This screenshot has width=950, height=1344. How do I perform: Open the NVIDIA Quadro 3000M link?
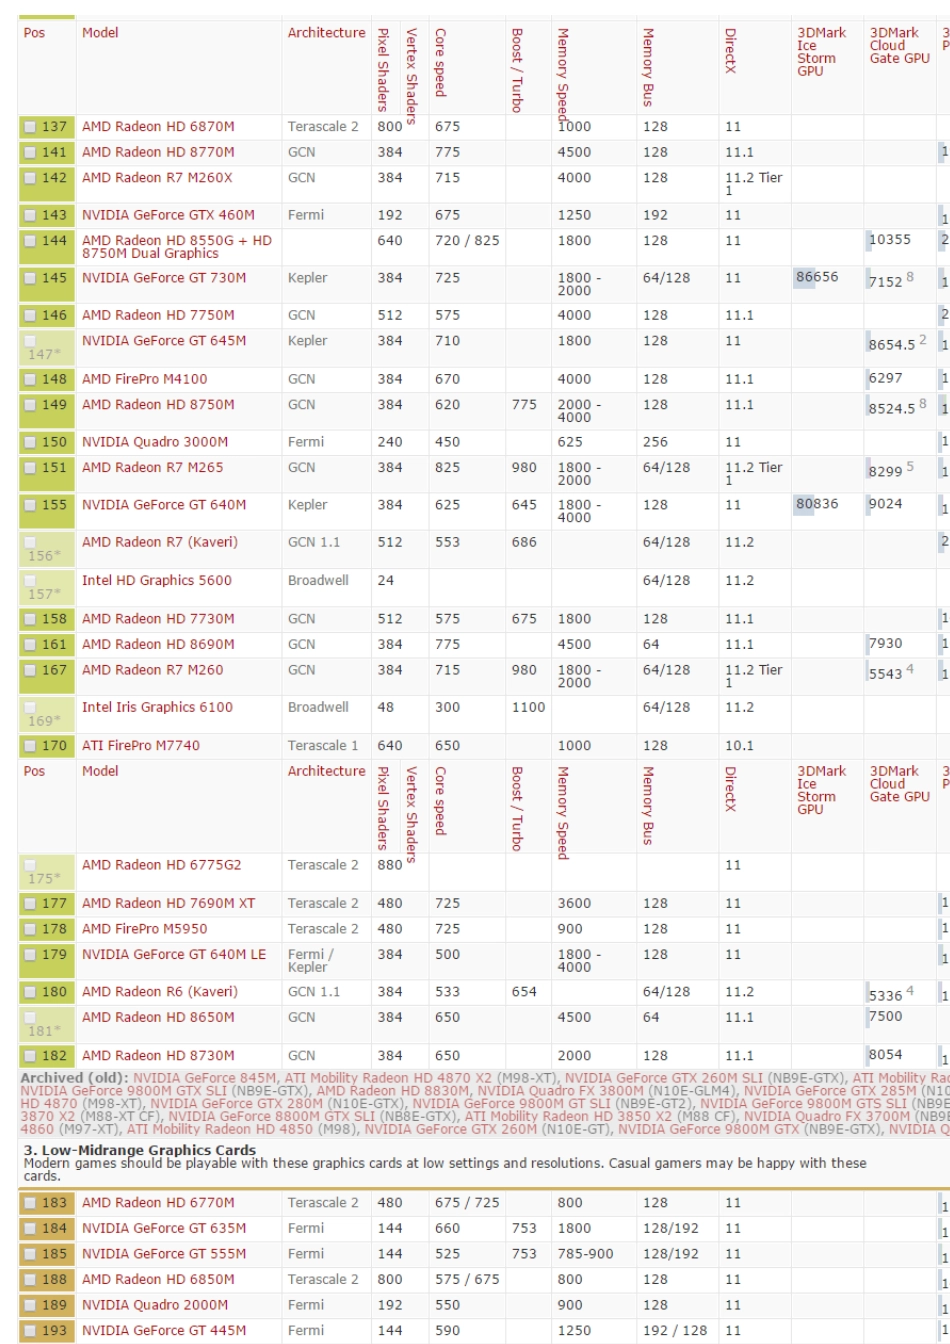(155, 442)
